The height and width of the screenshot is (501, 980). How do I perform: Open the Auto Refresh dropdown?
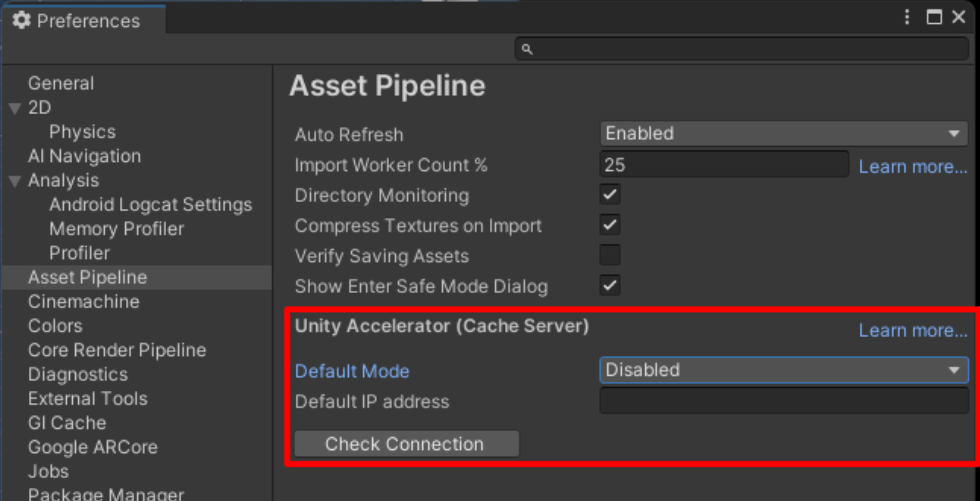coord(784,133)
